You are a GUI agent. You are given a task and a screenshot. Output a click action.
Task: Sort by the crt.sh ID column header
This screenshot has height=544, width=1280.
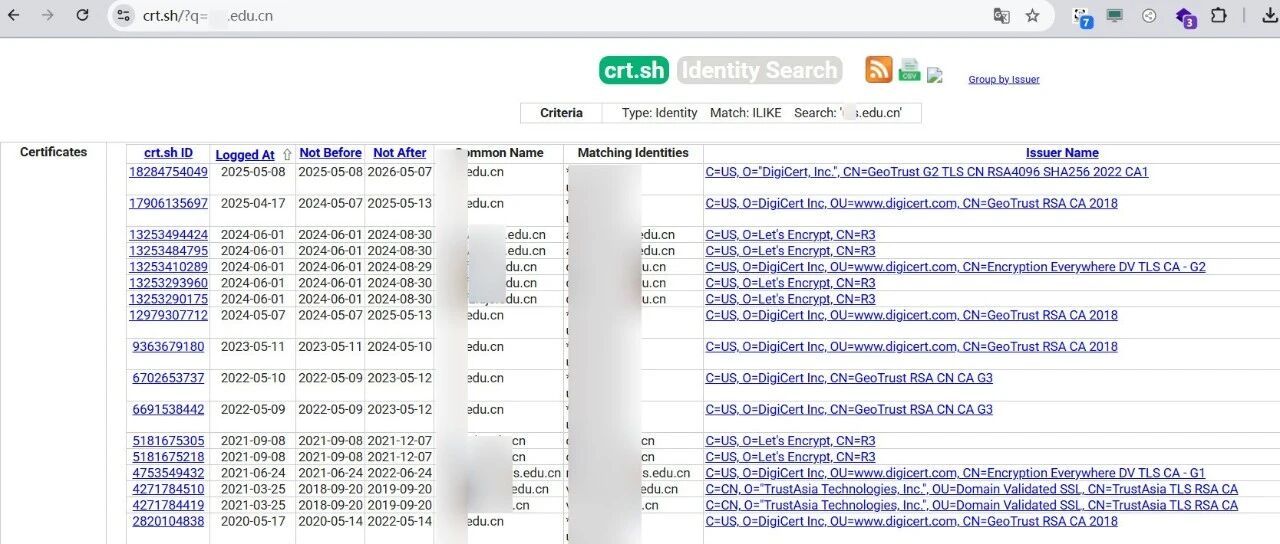pos(168,153)
